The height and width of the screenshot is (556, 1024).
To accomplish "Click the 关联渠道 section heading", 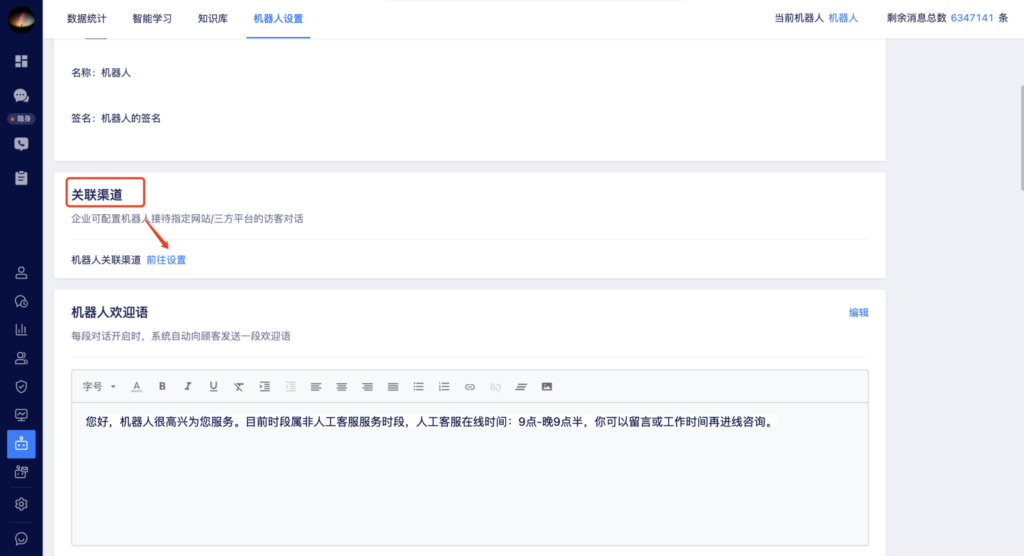I will coord(97,195).
